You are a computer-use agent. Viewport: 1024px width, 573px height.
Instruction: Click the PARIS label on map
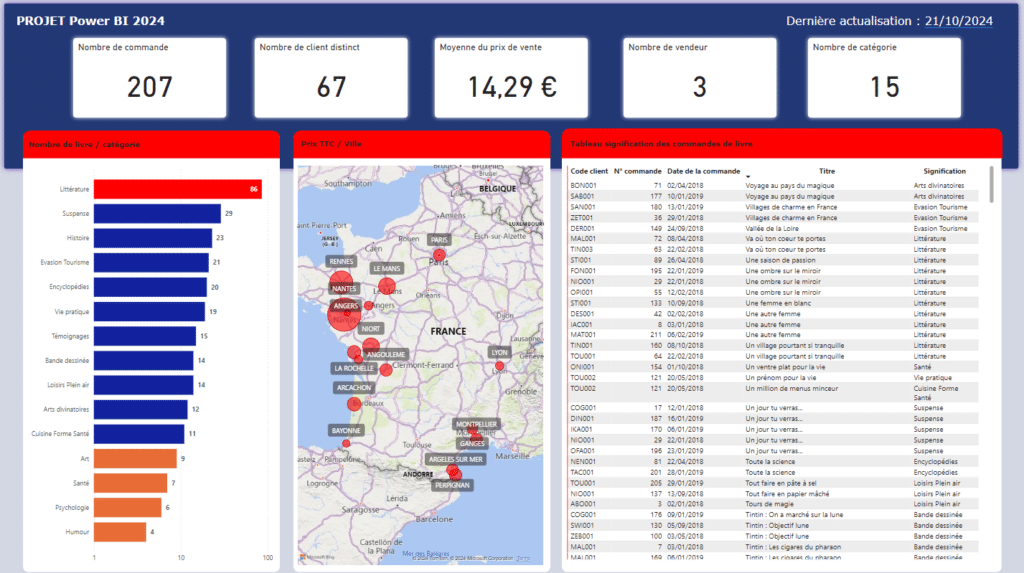[x=440, y=240]
